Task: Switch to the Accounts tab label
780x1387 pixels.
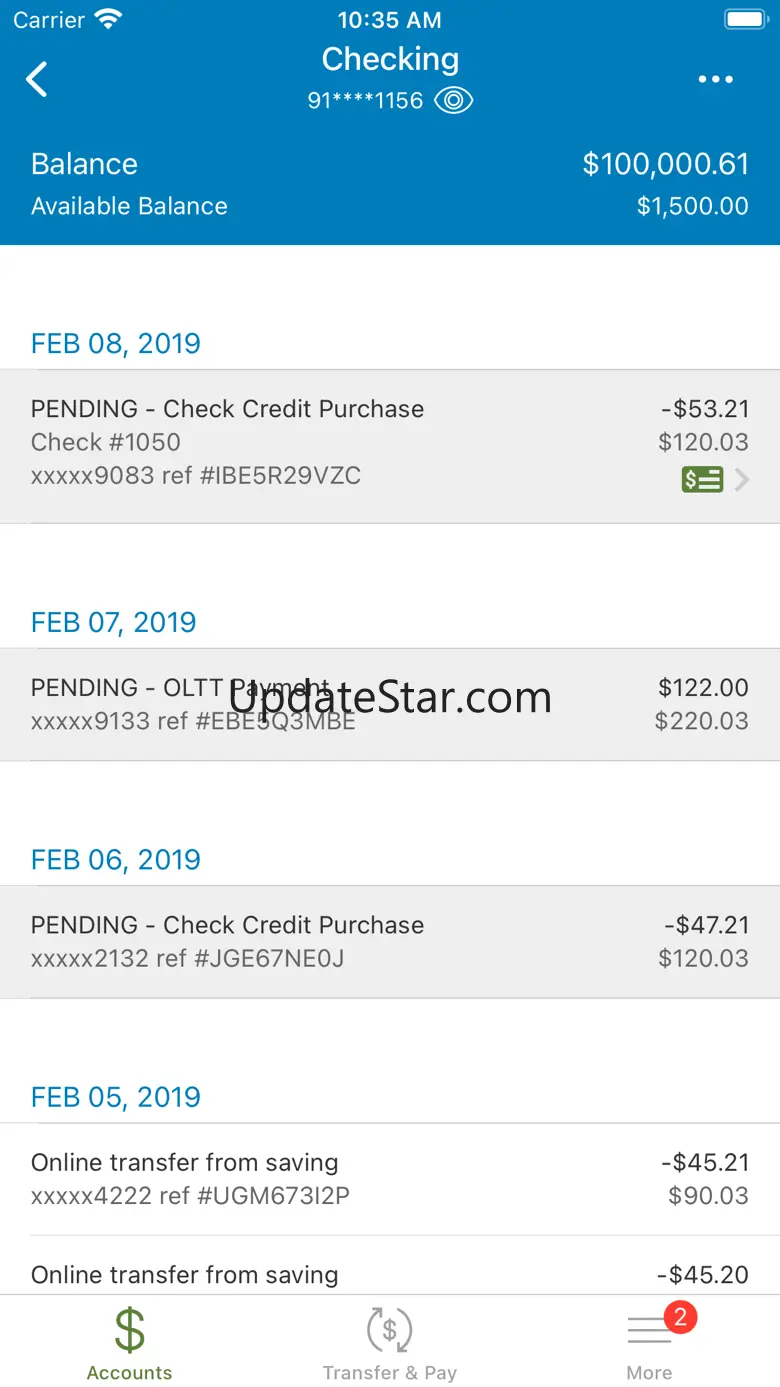Action: pos(129,1373)
